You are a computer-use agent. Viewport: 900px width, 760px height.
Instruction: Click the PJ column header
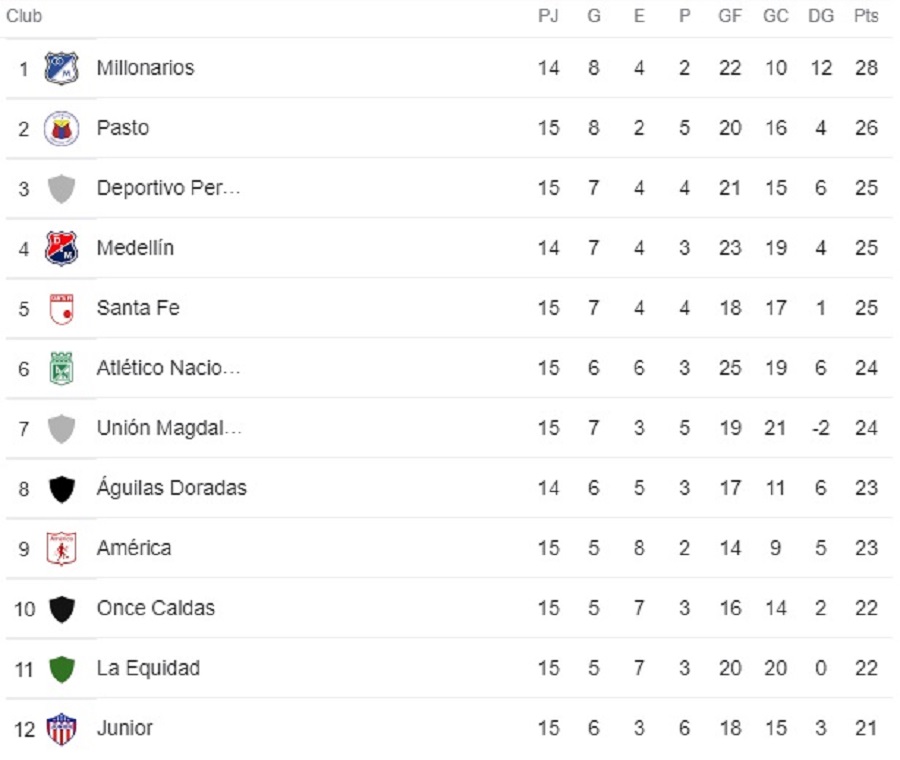(x=548, y=17)
